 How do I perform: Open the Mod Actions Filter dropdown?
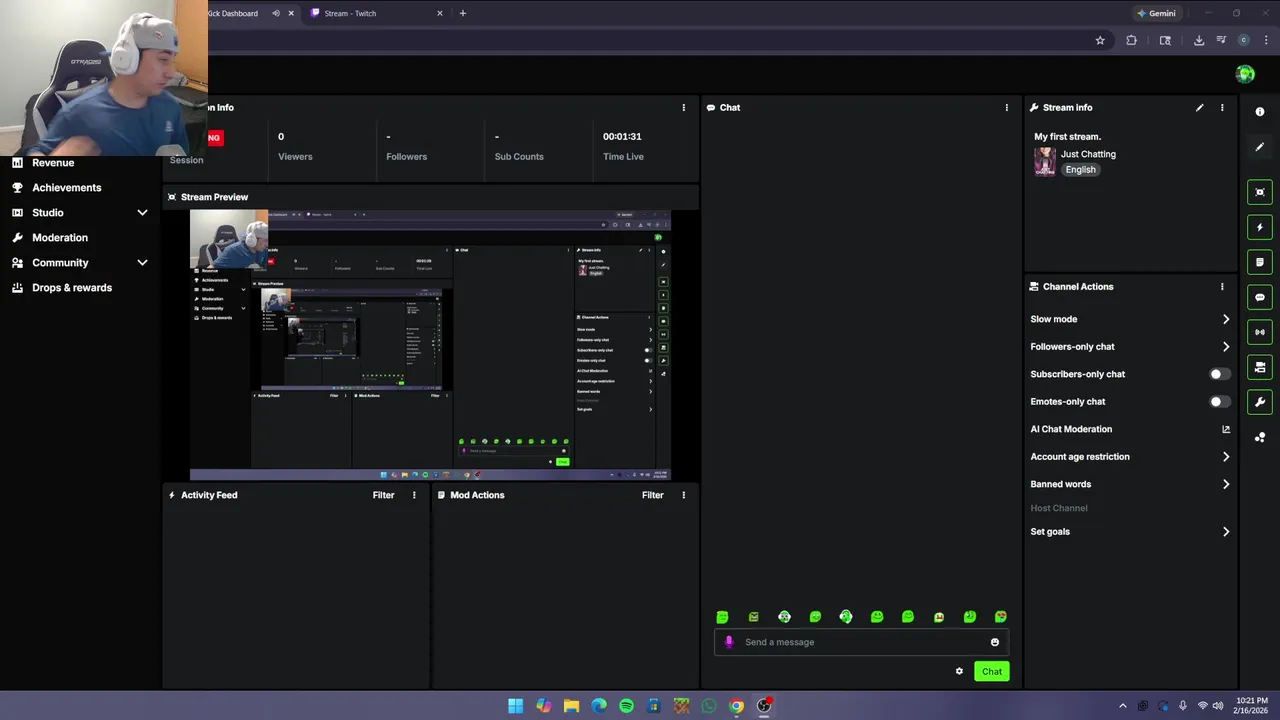click(652, 495)
